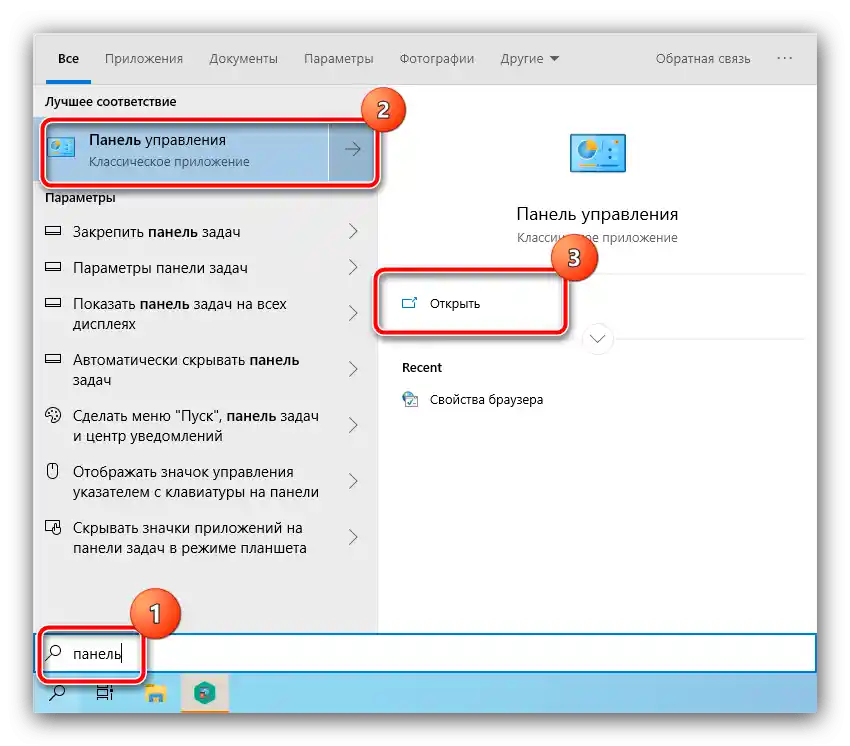
Task: Click the Параметры section heading
Action: click(x=80, y=198)
